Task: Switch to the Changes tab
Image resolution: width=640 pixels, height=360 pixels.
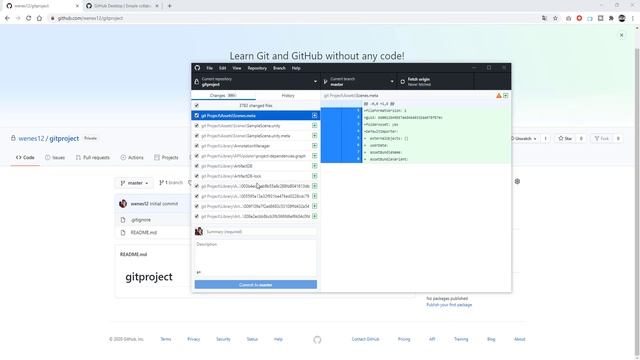Action: coord(223,96)
